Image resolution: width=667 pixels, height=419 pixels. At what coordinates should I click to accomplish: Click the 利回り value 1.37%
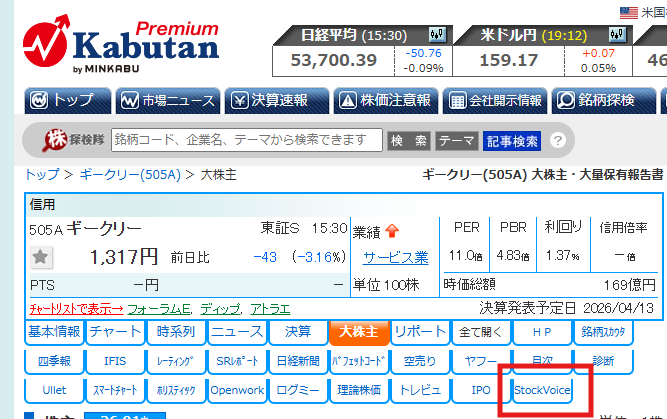tap(562, 256)
